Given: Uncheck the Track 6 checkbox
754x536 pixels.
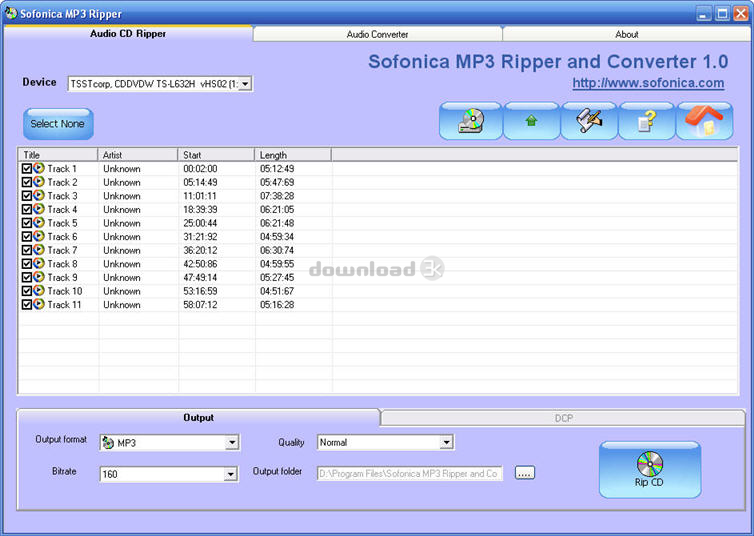Looking at the screenshot, I should pos(27,237).
